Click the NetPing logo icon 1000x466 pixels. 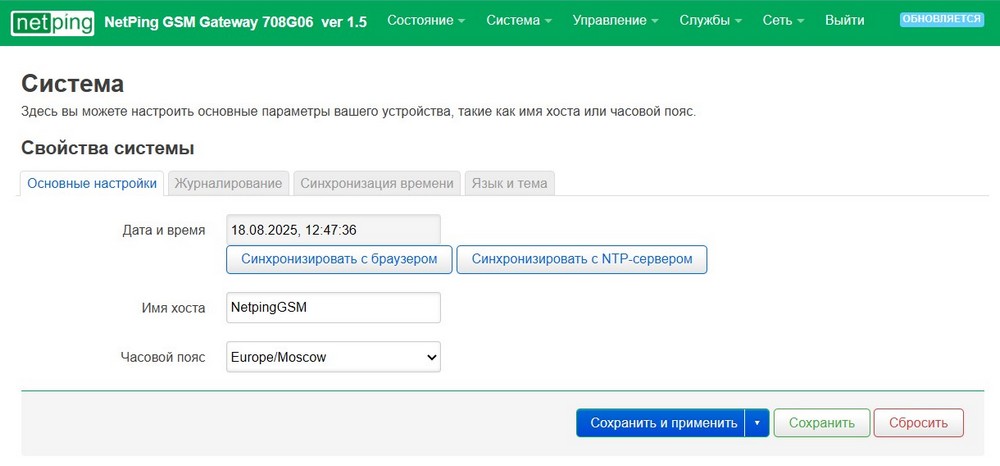(53, 22)
